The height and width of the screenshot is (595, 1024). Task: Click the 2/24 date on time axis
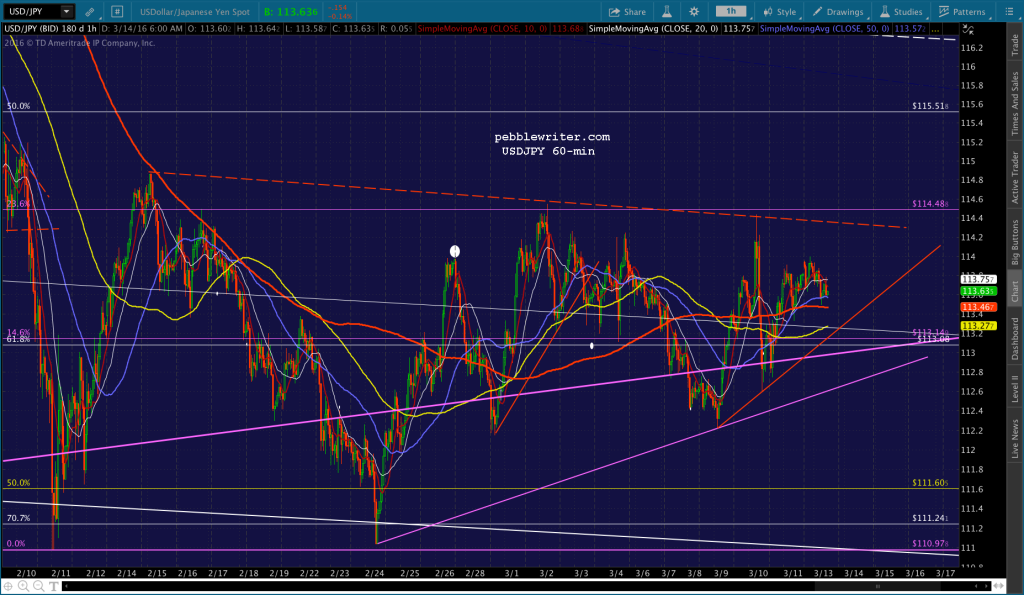click(x=374, y=573)
